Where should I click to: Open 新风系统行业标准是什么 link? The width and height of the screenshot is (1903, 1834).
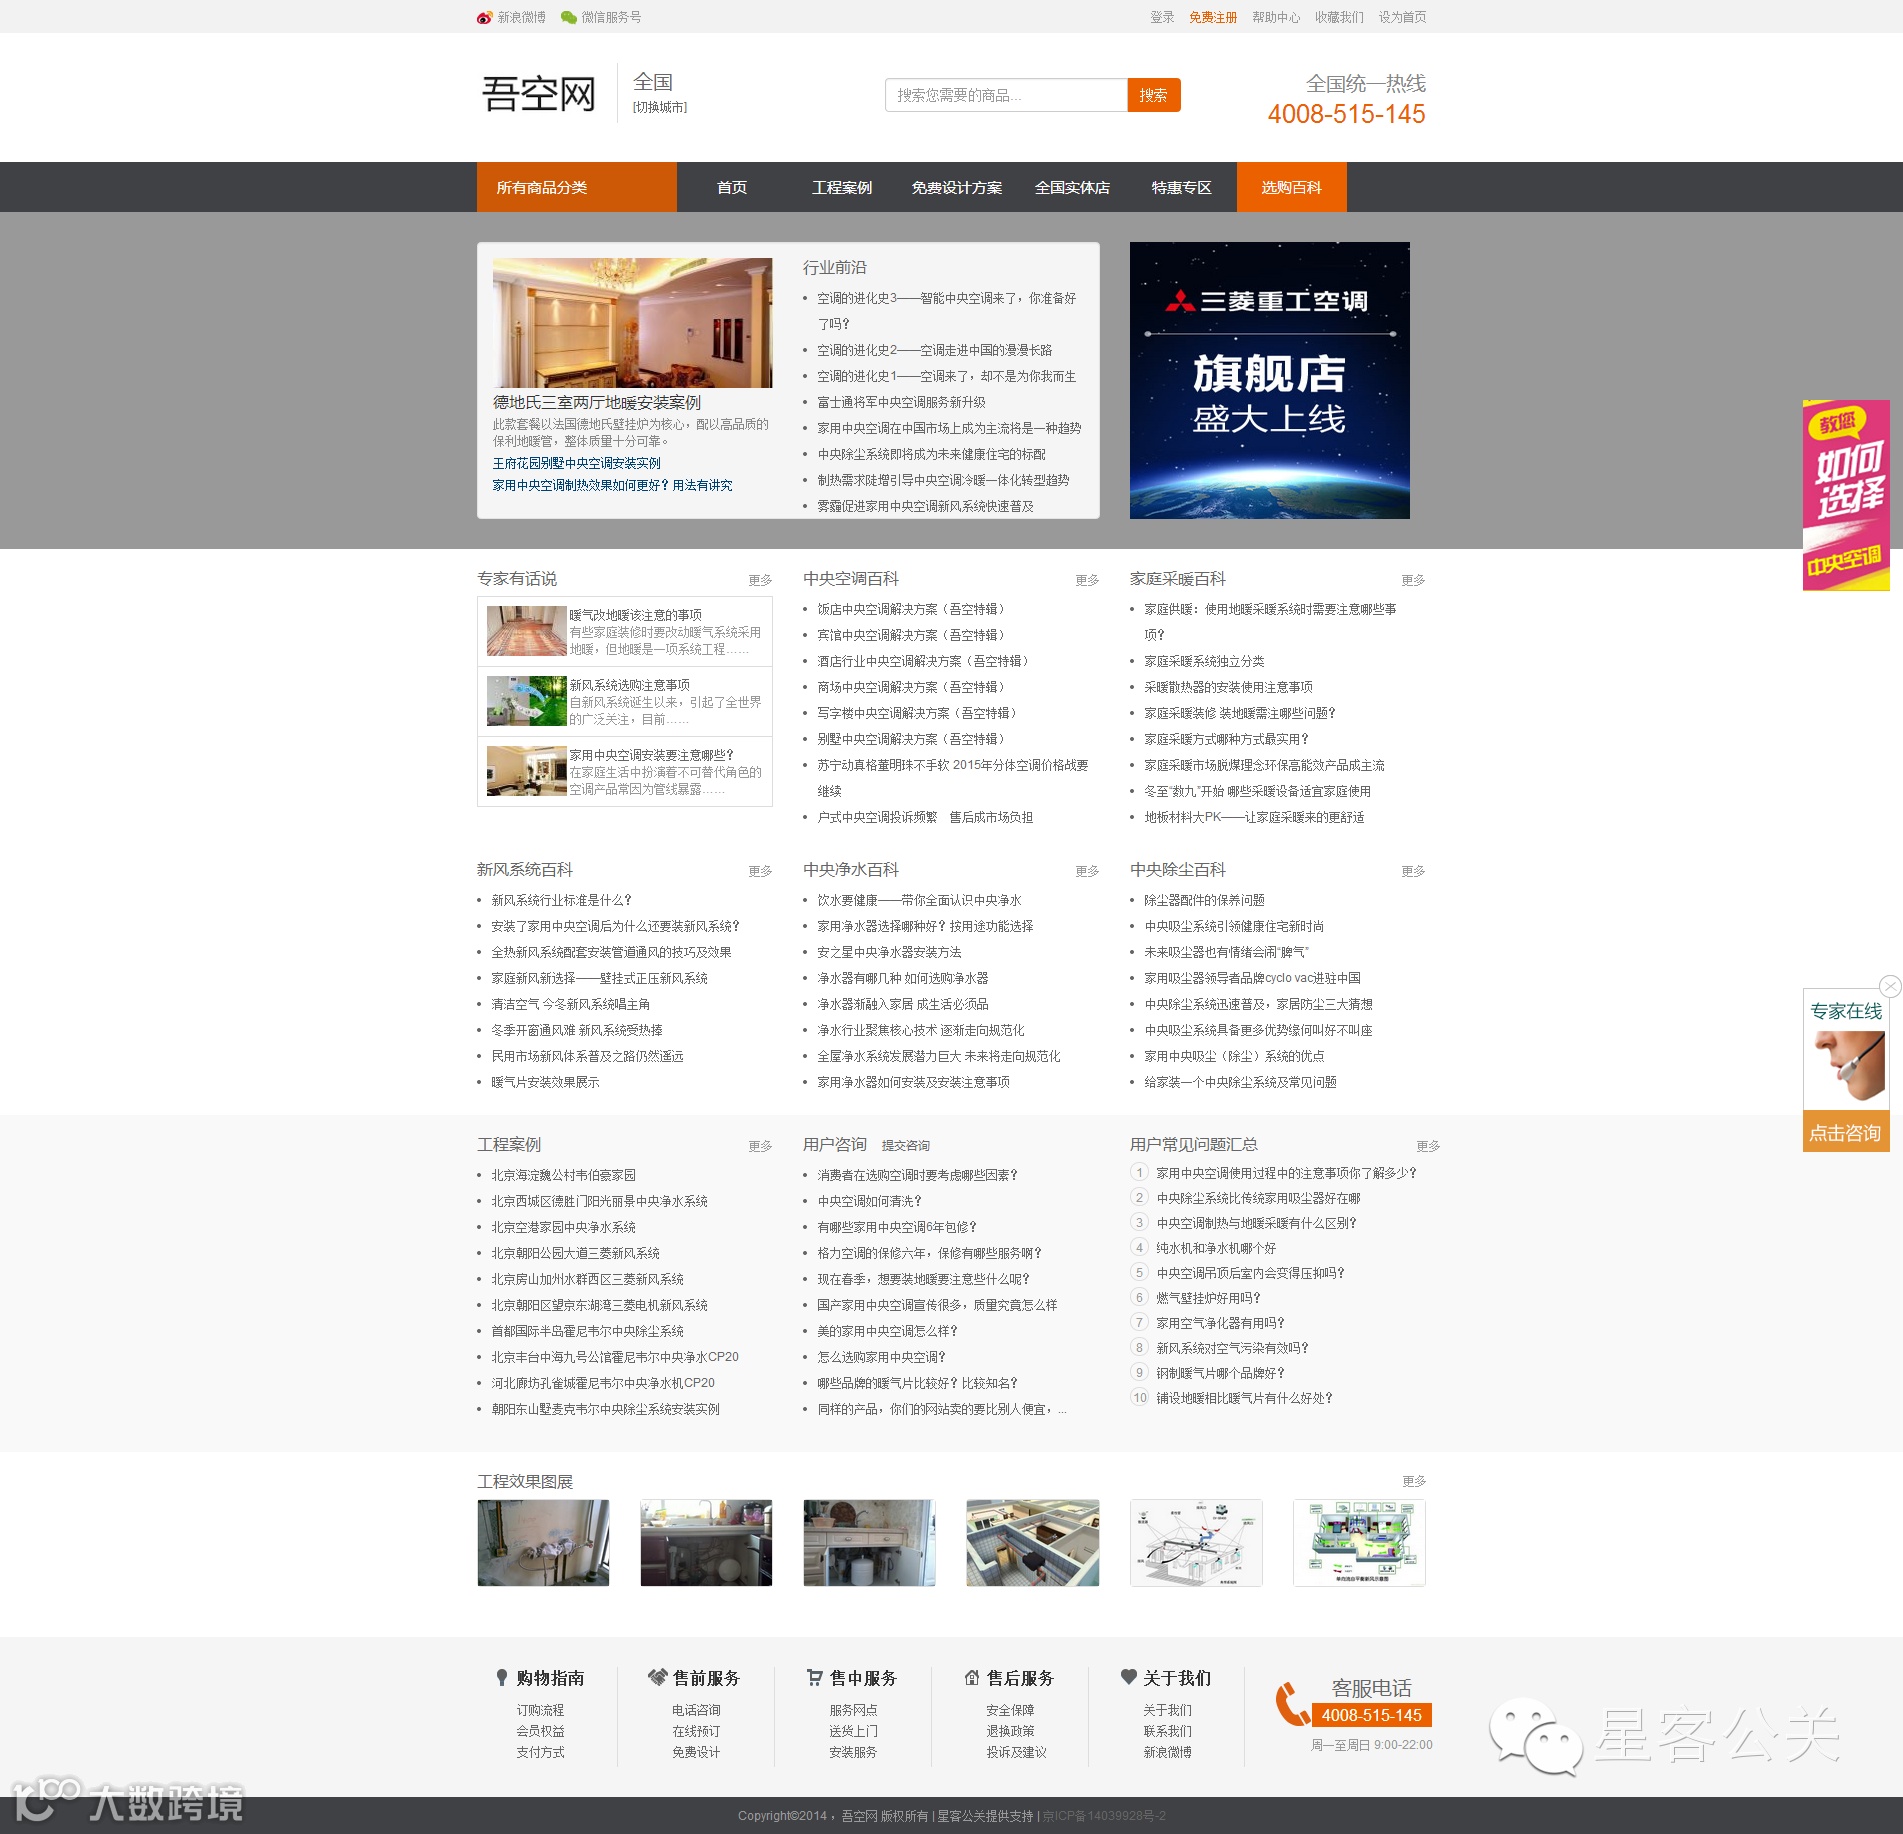coord(561,900)
